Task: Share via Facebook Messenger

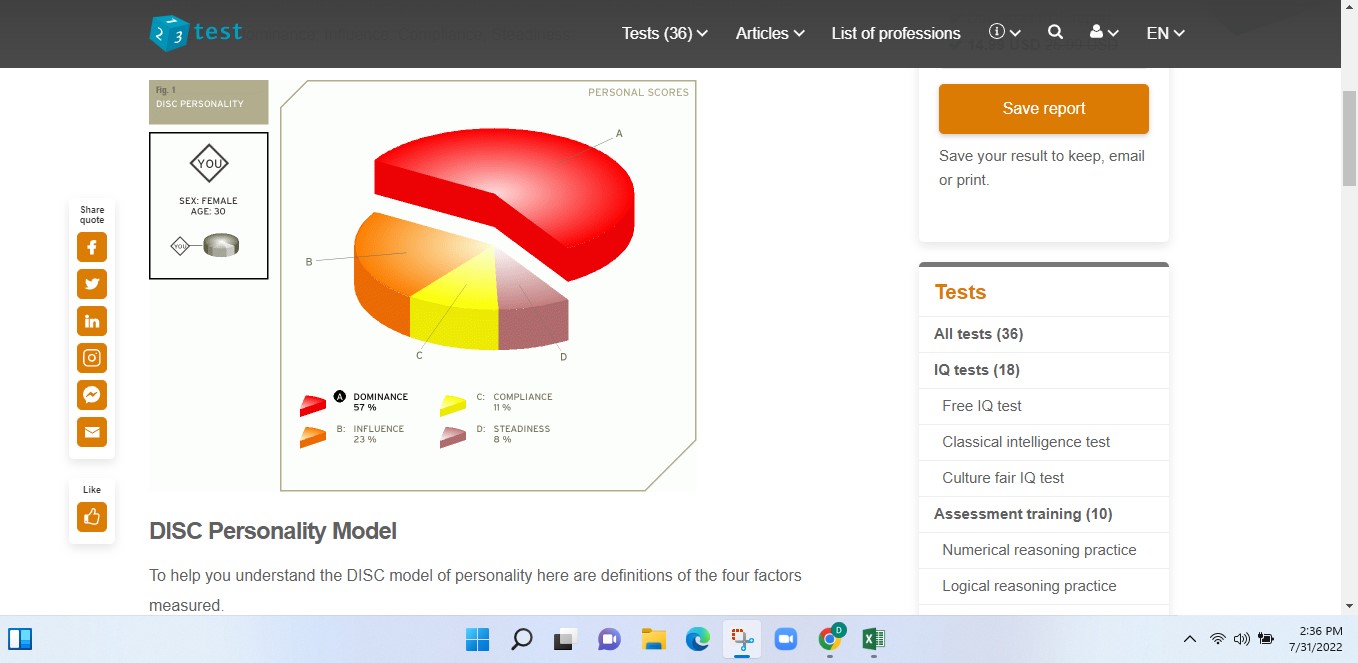Action: tap(91, 395)
